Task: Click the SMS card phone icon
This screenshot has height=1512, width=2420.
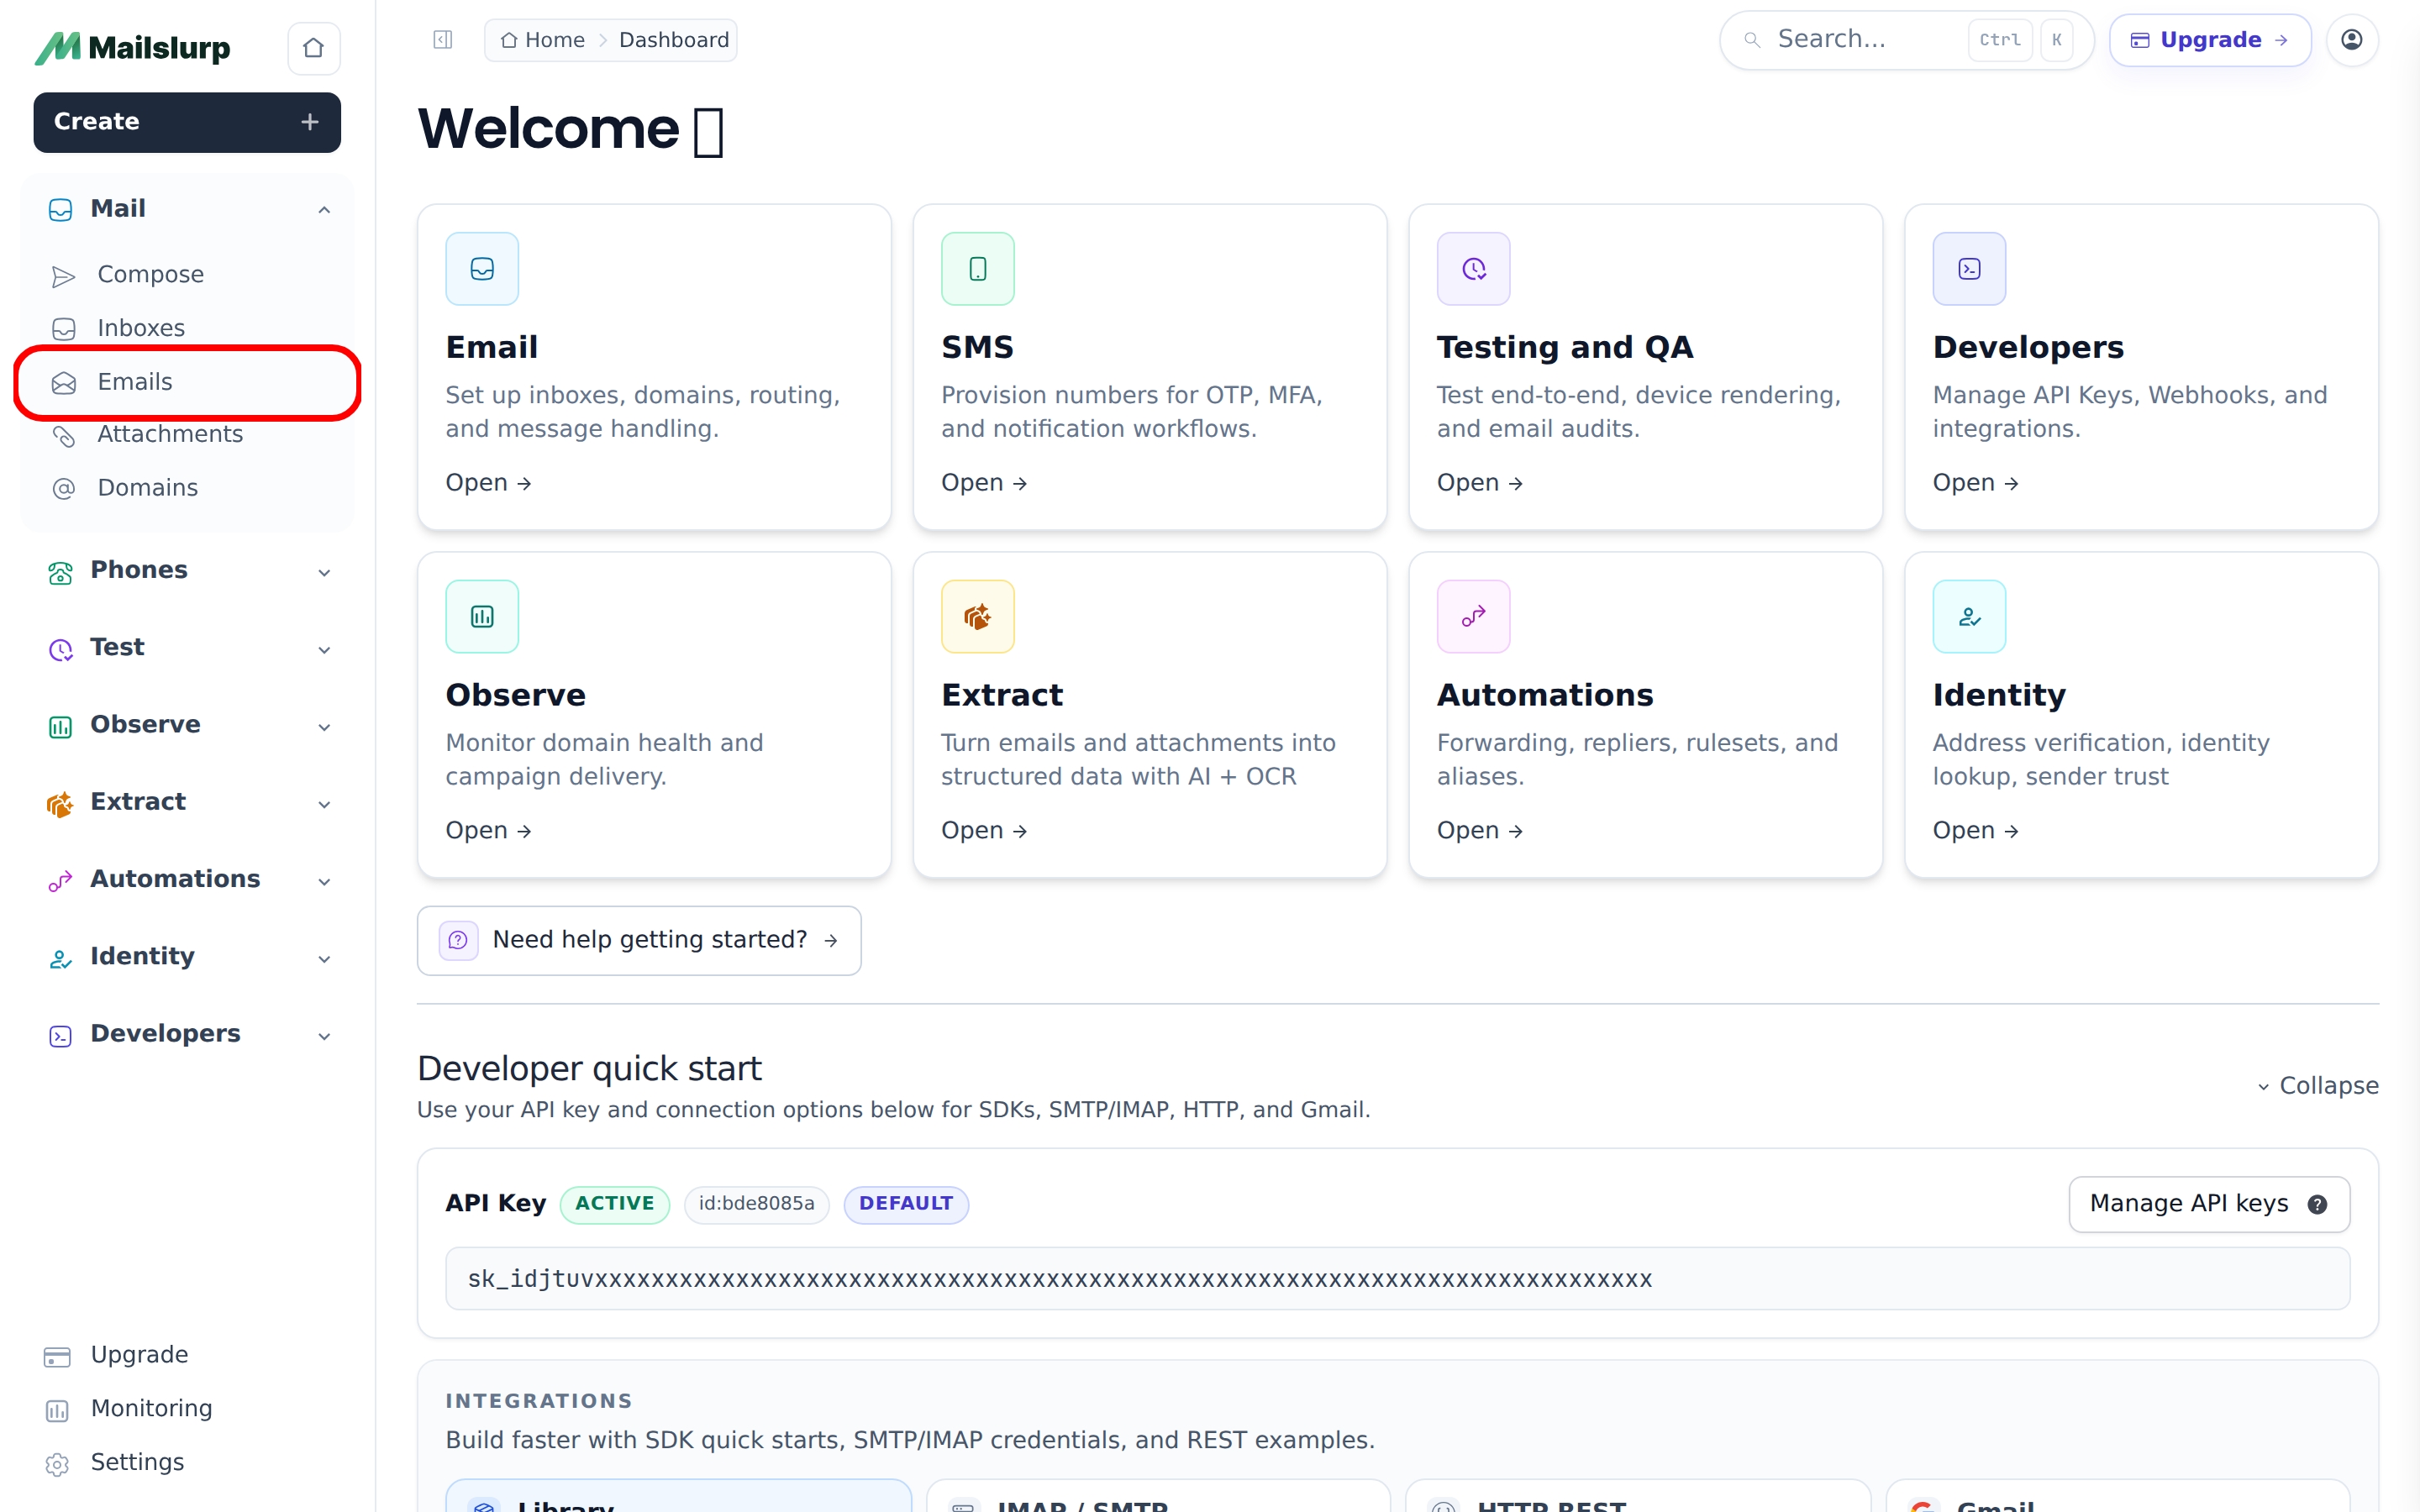Action: coord(977,269)
